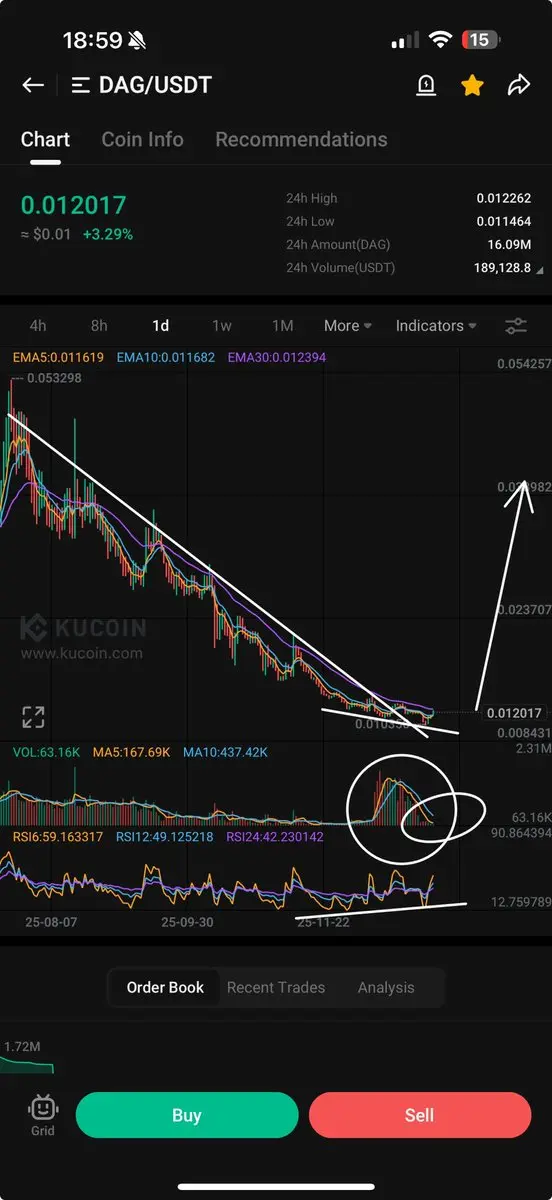Expand the More timeframes dropdown
This screenshot has width=552, height=1200.
[x=348, y=326]
